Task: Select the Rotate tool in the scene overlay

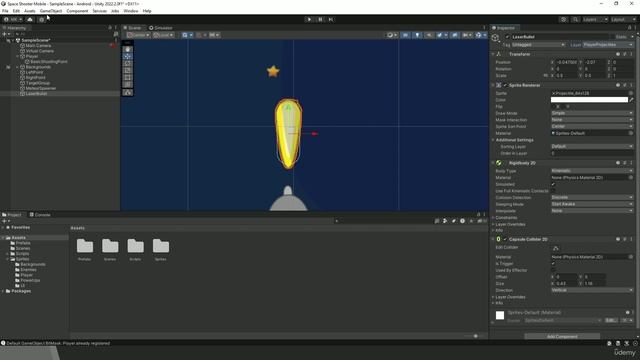Action: [128, 63]
